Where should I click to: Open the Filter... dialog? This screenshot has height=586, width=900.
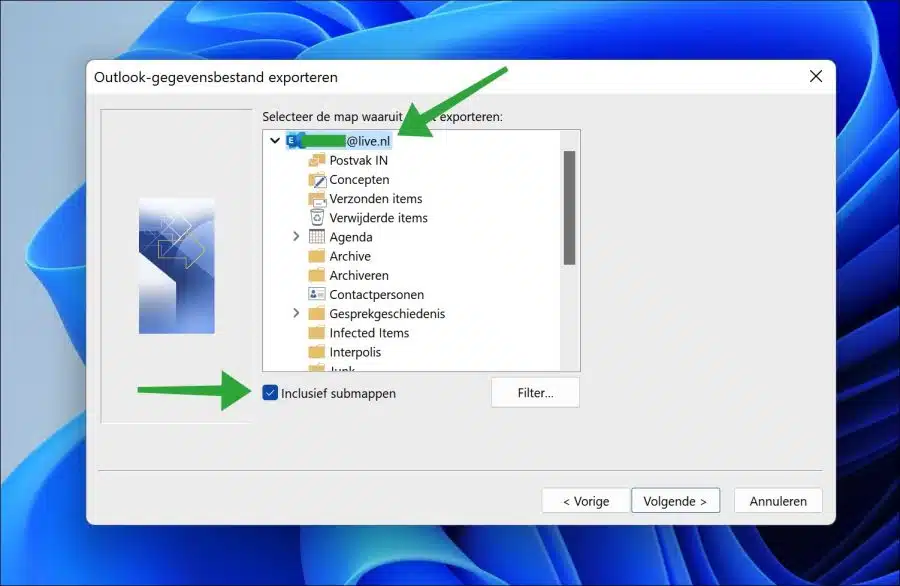(x=536, y=393)
